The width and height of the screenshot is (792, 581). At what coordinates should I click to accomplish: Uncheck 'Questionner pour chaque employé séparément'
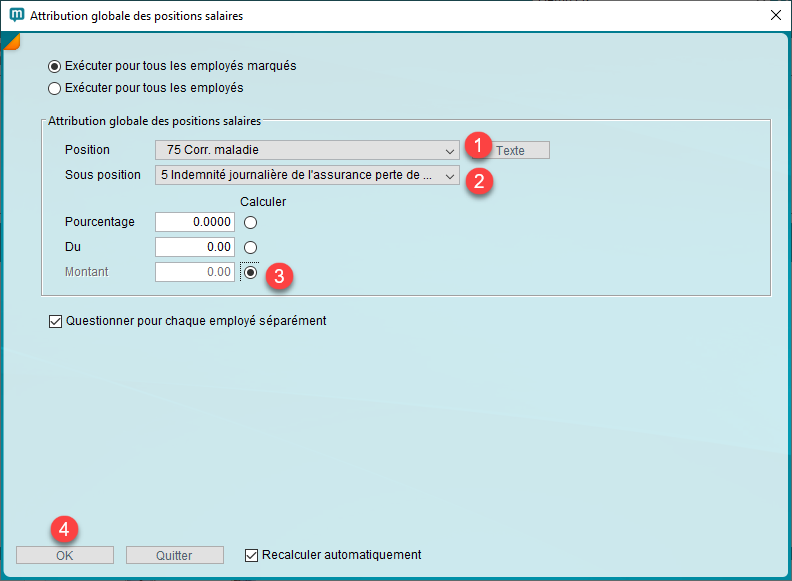coord(55,322)
